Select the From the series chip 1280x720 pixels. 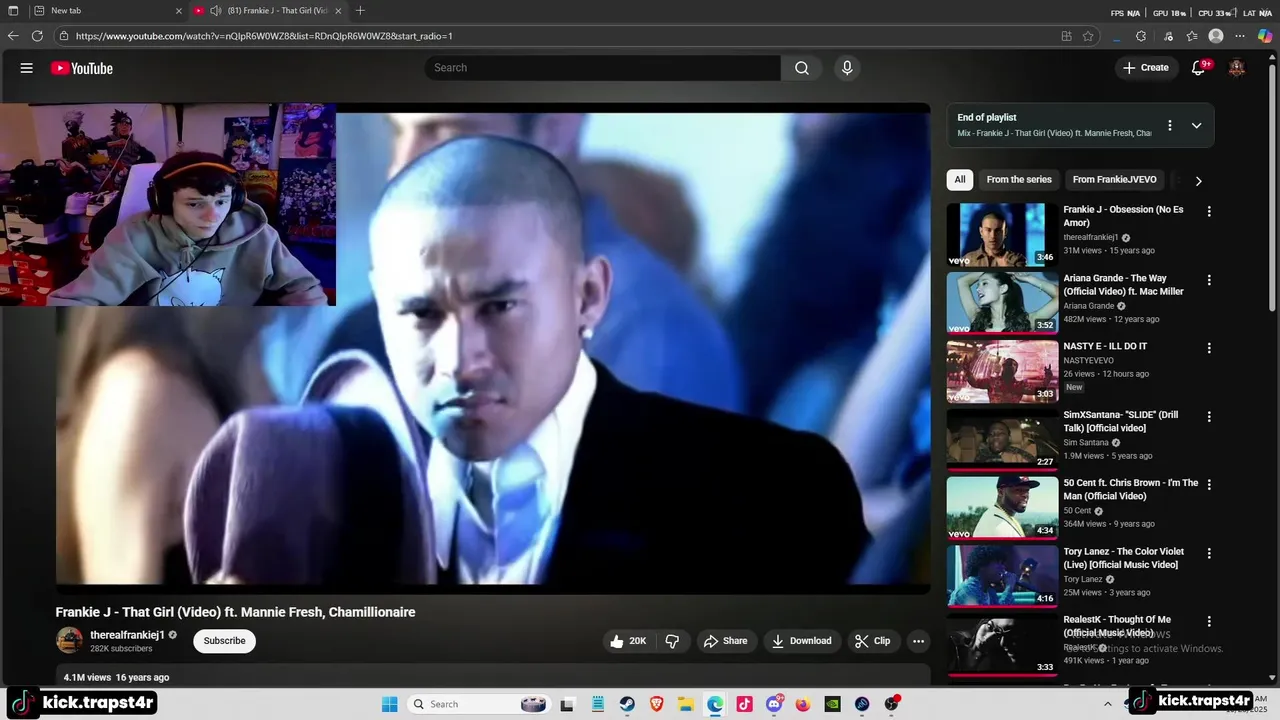pos(1019,180)
